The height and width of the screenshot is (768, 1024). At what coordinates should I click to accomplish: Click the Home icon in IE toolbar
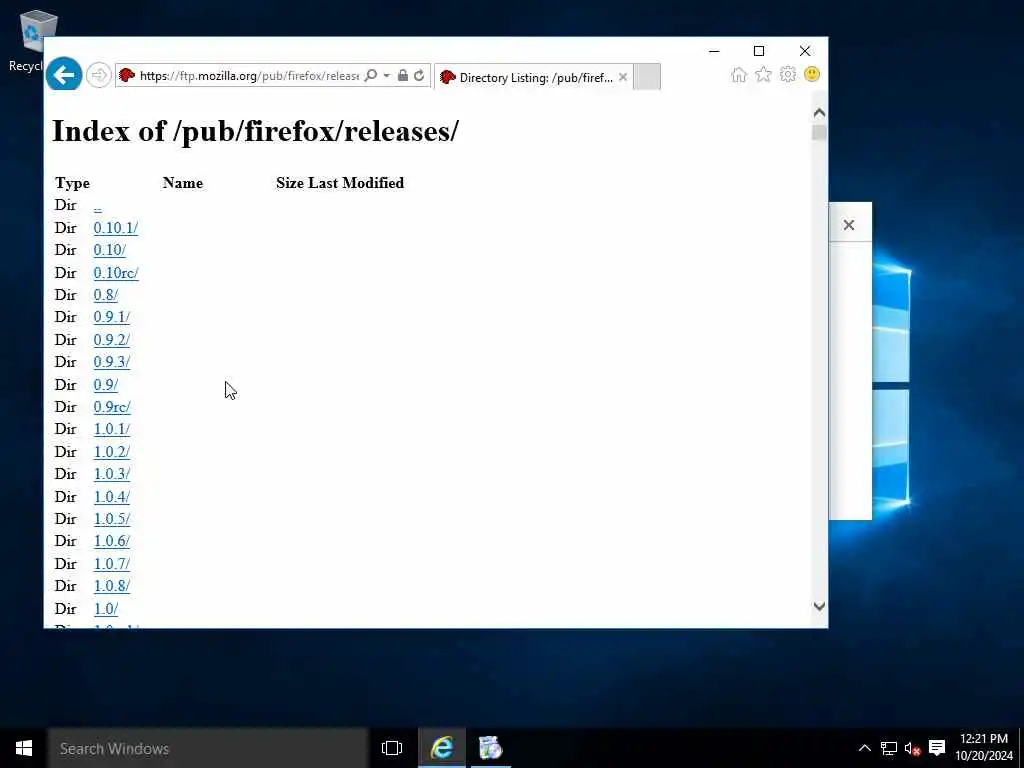coord(739,74)
